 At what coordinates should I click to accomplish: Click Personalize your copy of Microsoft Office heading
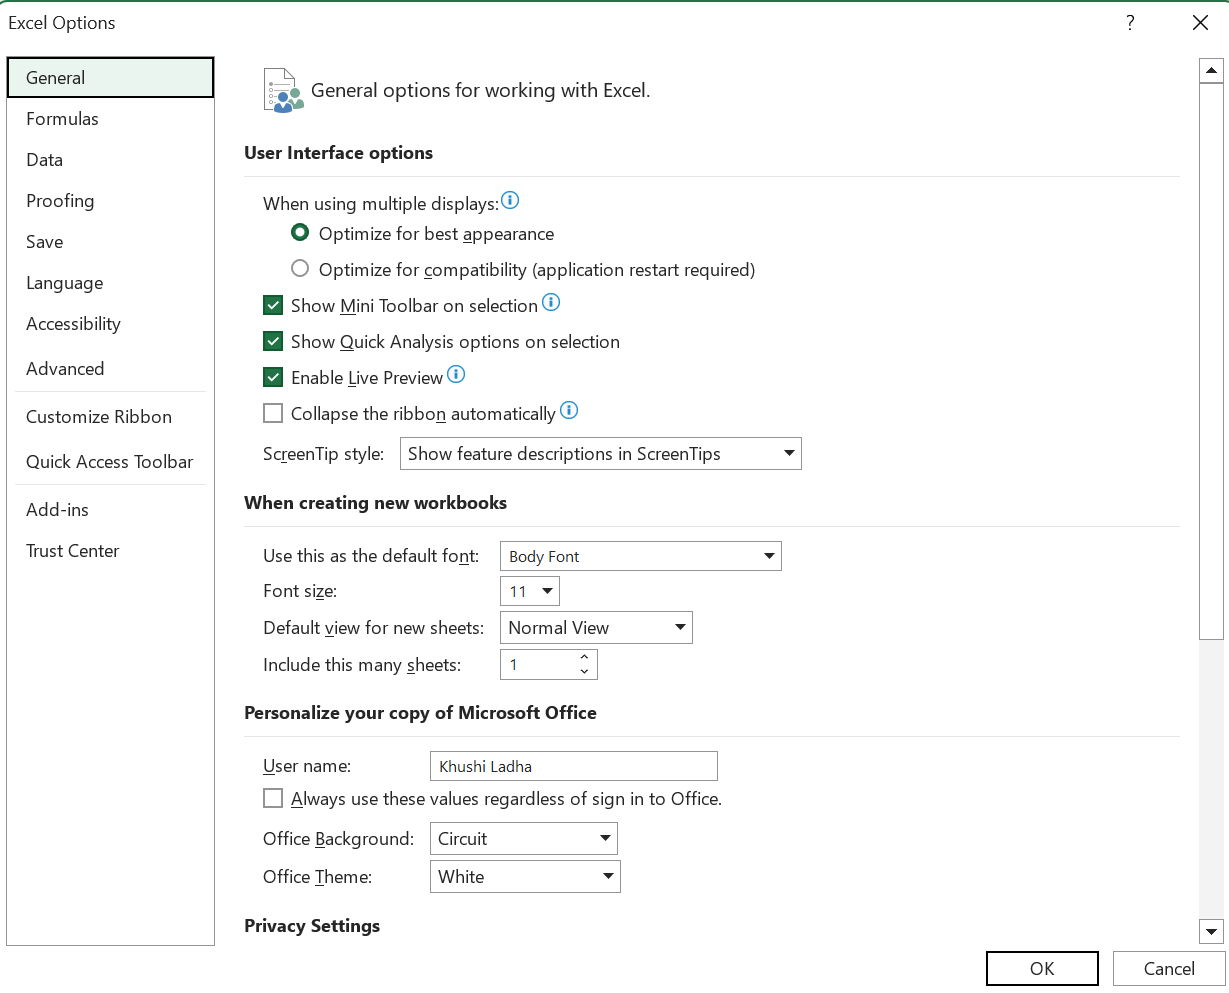coord(420,713)
